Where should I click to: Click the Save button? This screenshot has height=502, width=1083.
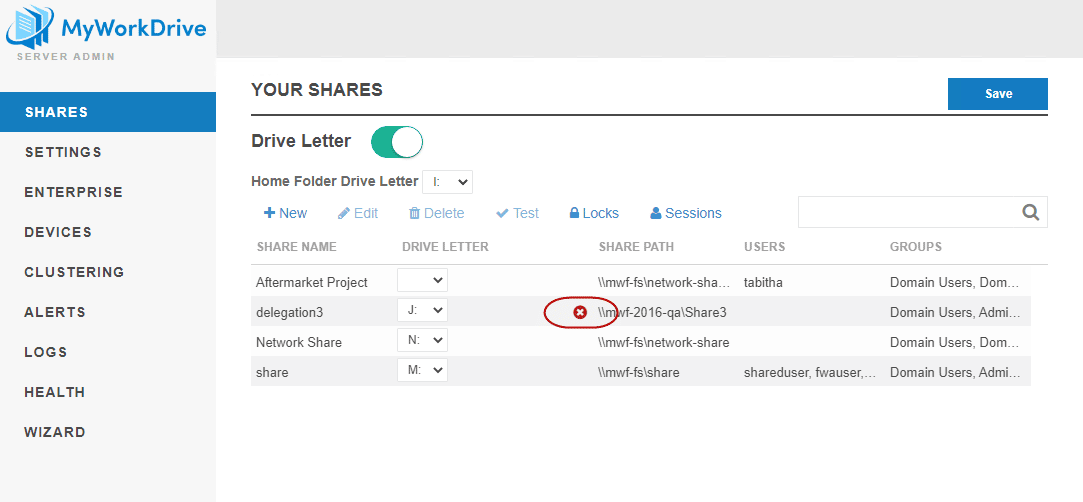point(997,94)
